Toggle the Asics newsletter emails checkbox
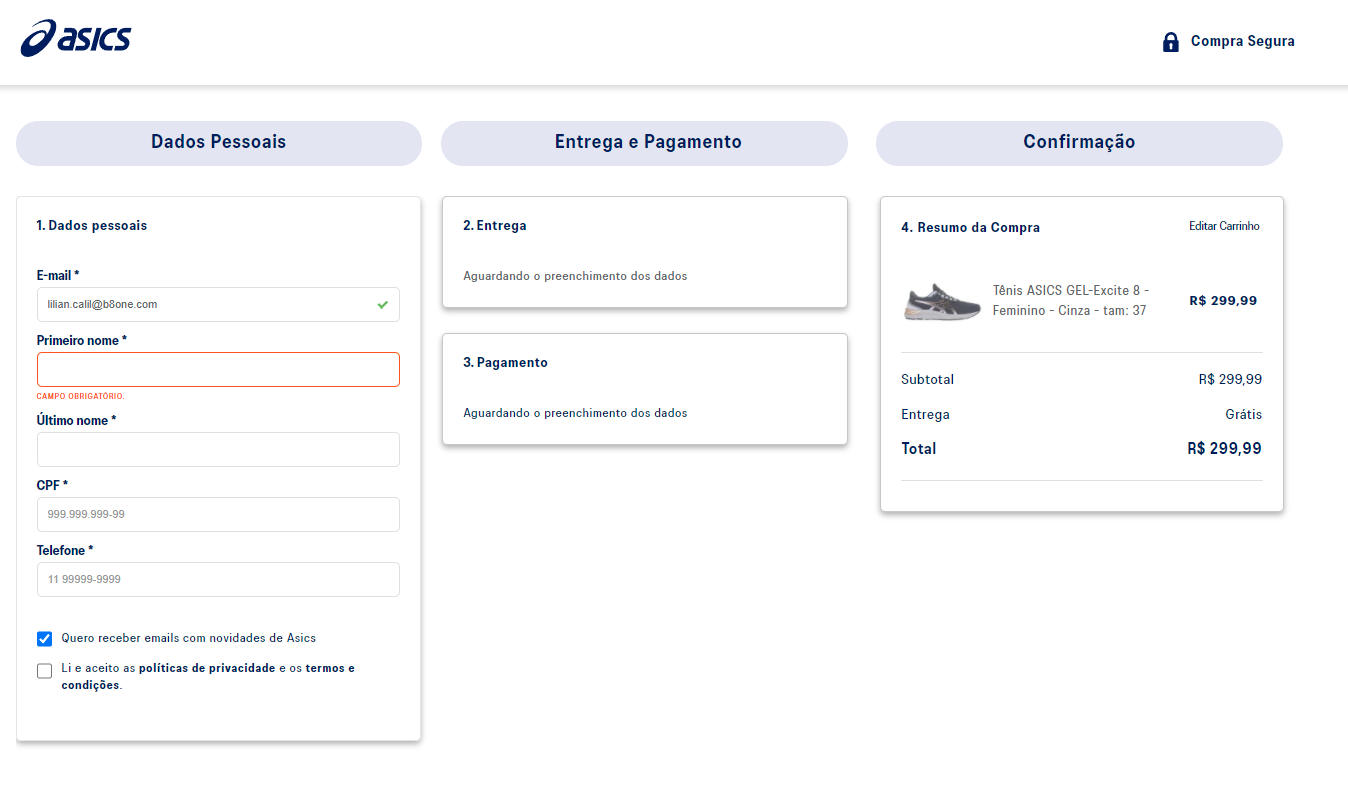 coord(44,639)
